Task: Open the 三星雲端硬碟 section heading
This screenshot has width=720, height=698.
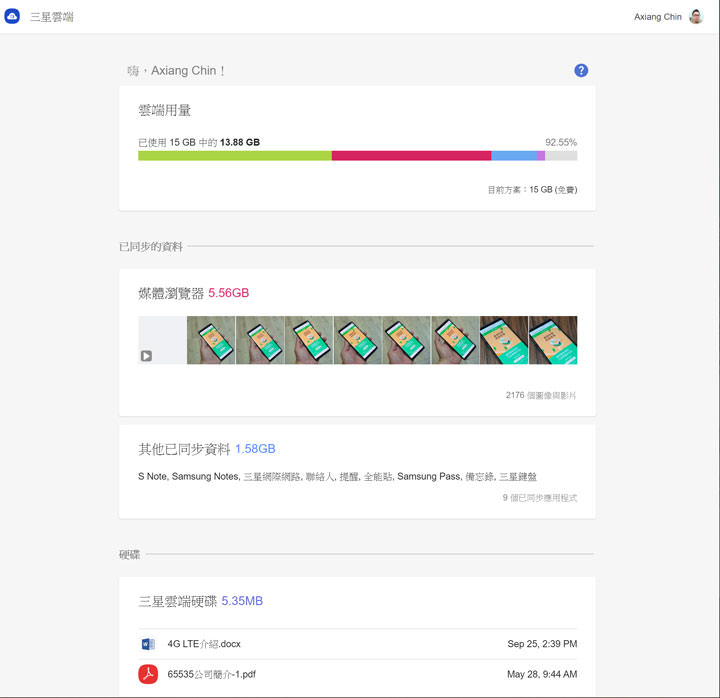Action: [x=177, y=601]
